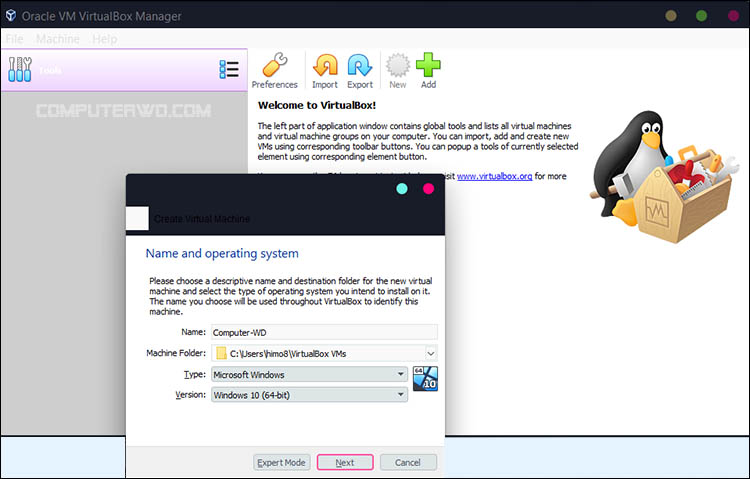Click the Next button

345,462
